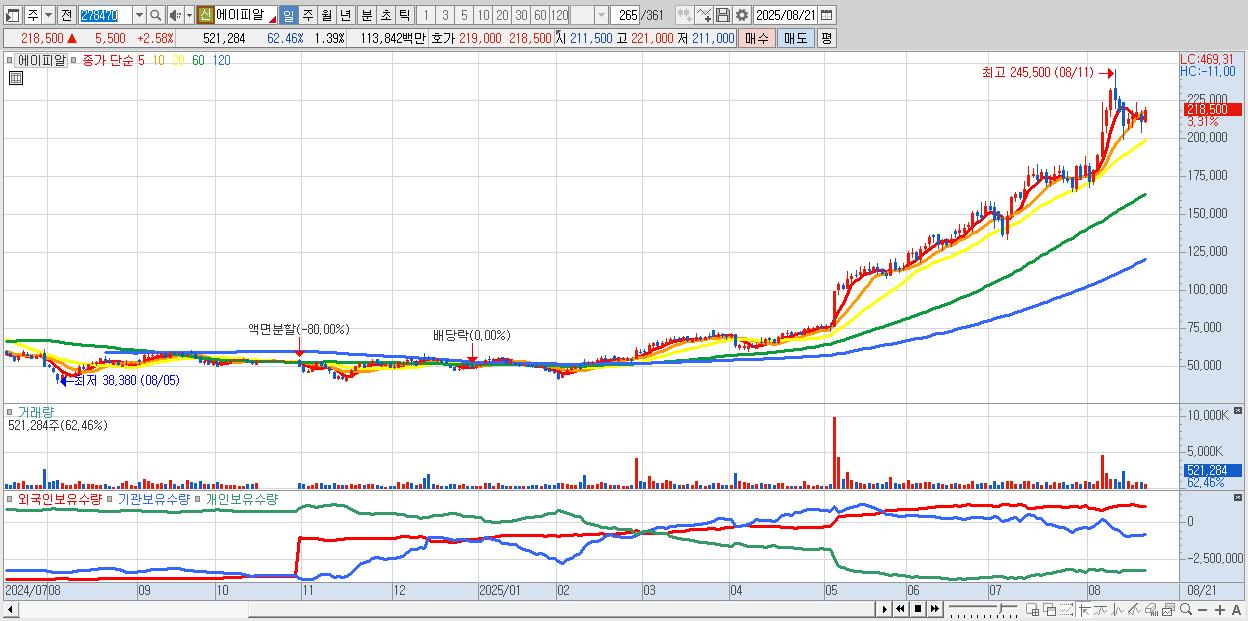Click the moving average line icon at bottom
Image resolution: width=1248 pixels, height=621 pixels.
pyautogui.click(x=1101, y=609)
